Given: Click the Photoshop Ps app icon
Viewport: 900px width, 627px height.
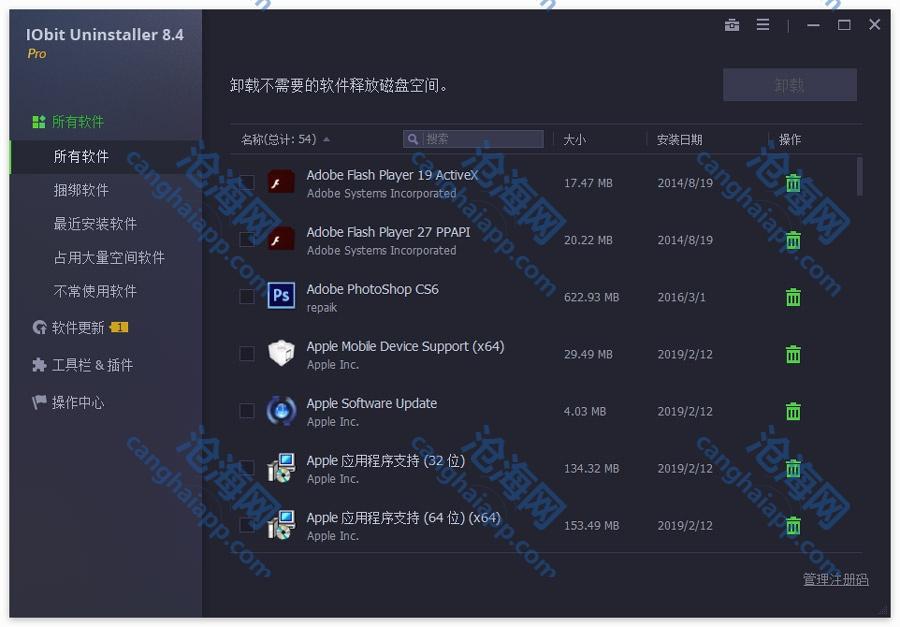Looking at the screenshot, I should [281, 296].
